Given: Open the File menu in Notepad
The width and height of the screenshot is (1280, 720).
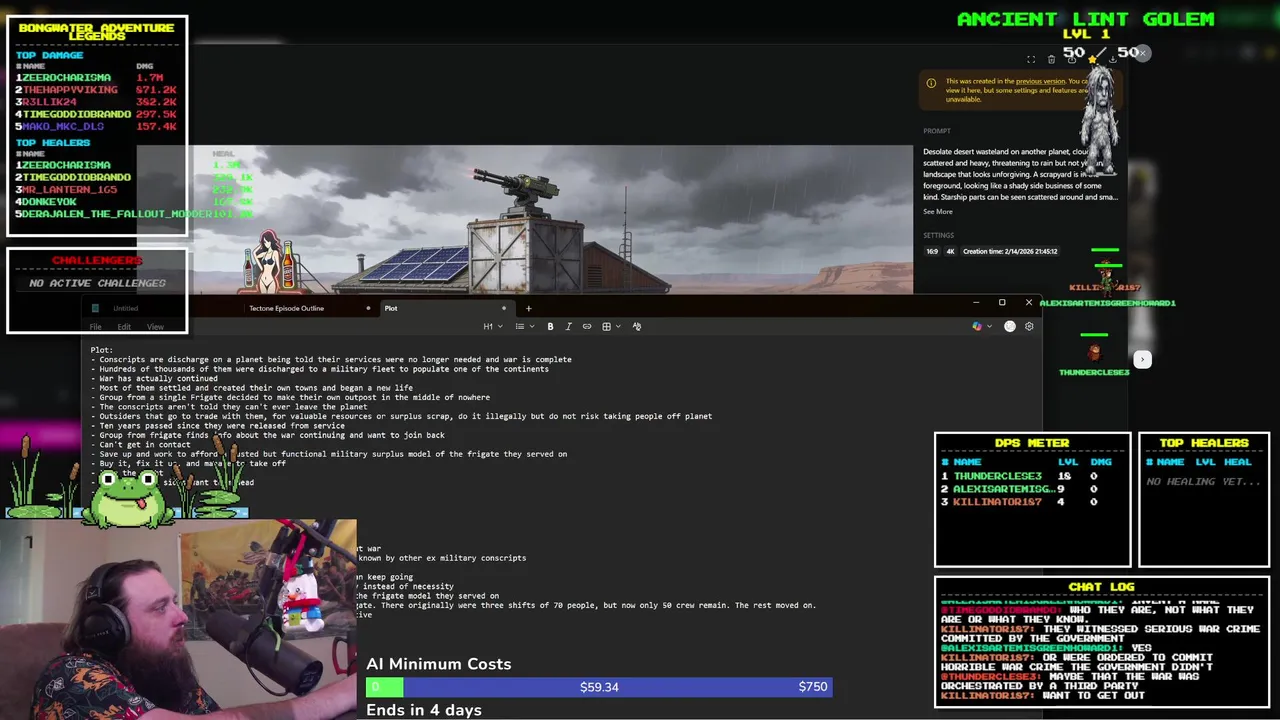Looking at the screenshot, I should tap(95, 327).
